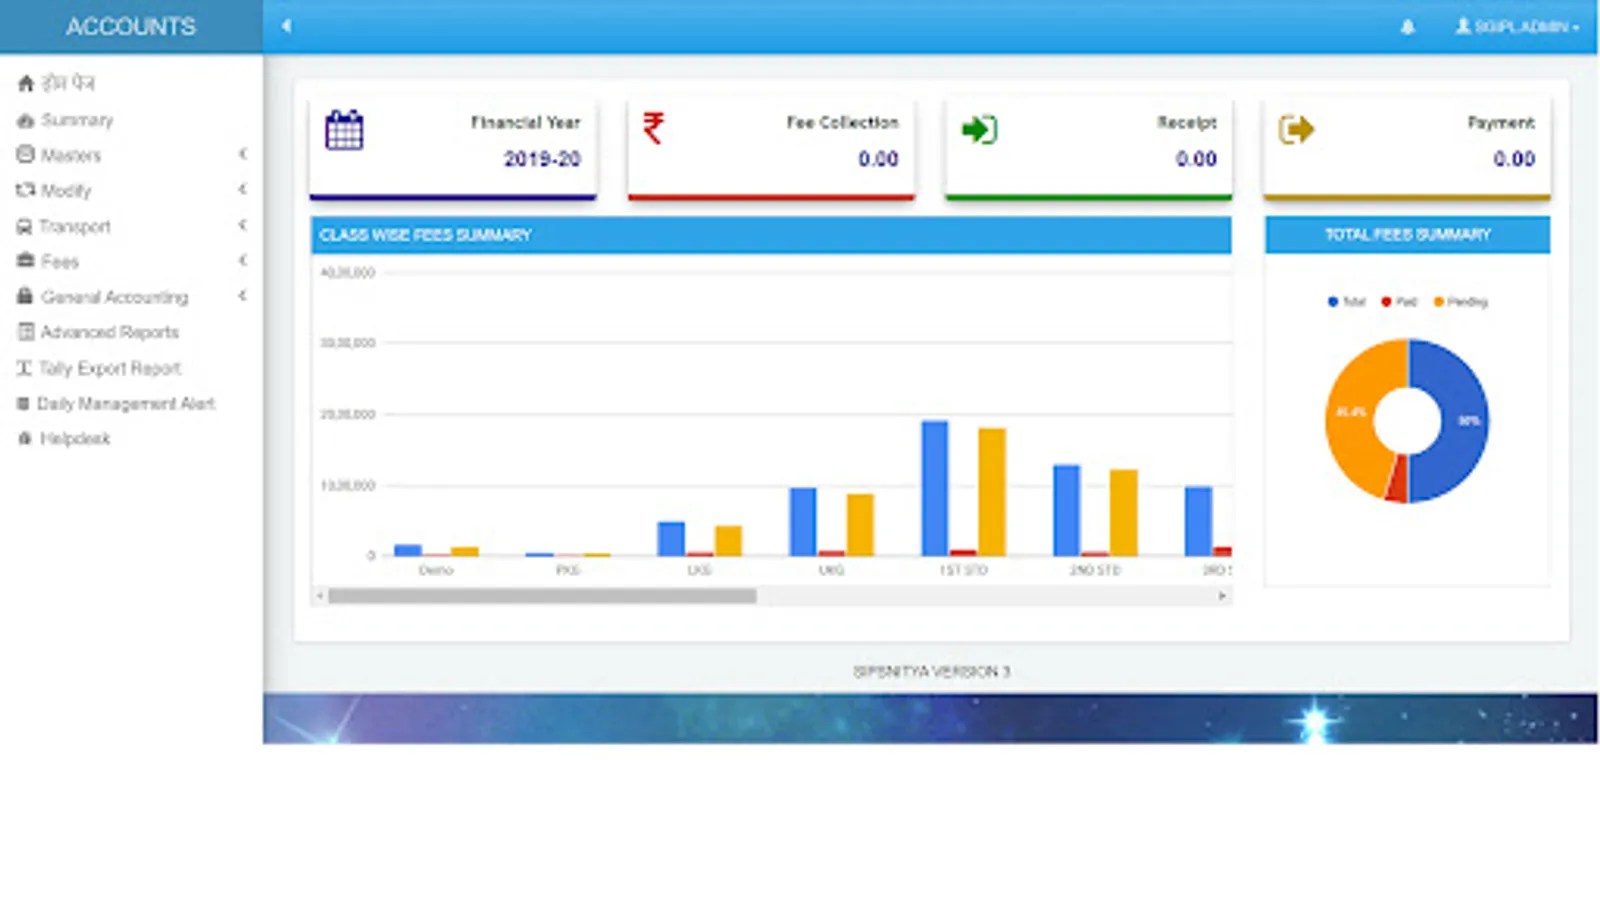Click the Transport bus icon
The width and height of the screenshot is (1600, 900).
pos(25,227)
